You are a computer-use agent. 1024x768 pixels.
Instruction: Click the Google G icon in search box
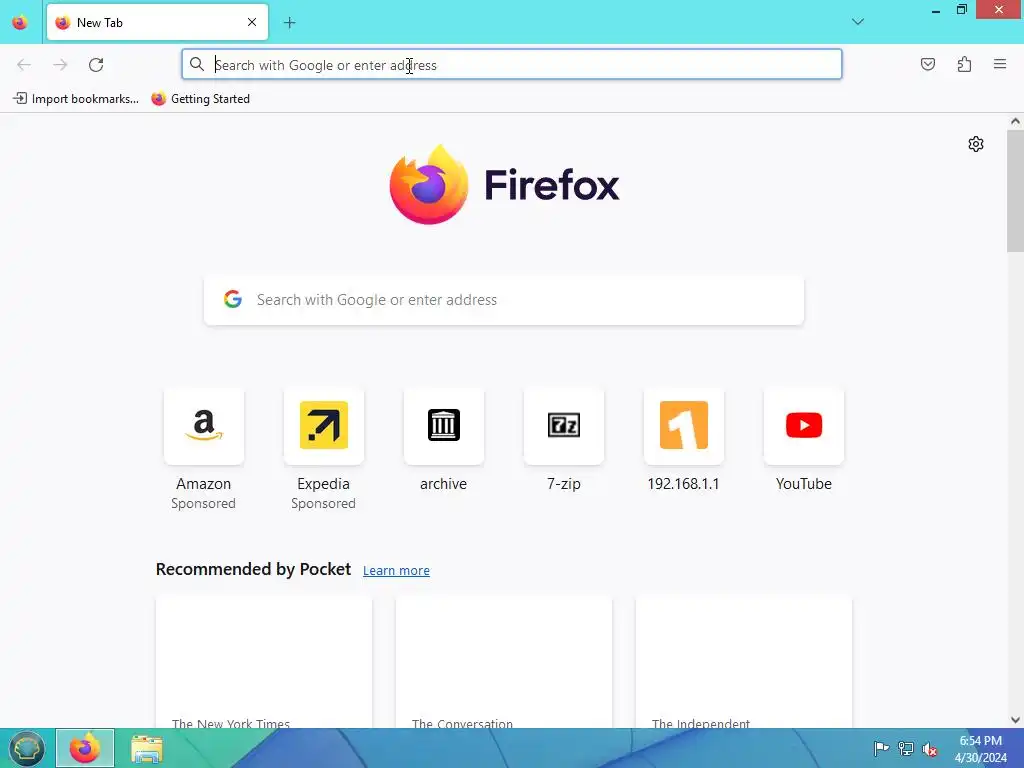coord(233,299)
